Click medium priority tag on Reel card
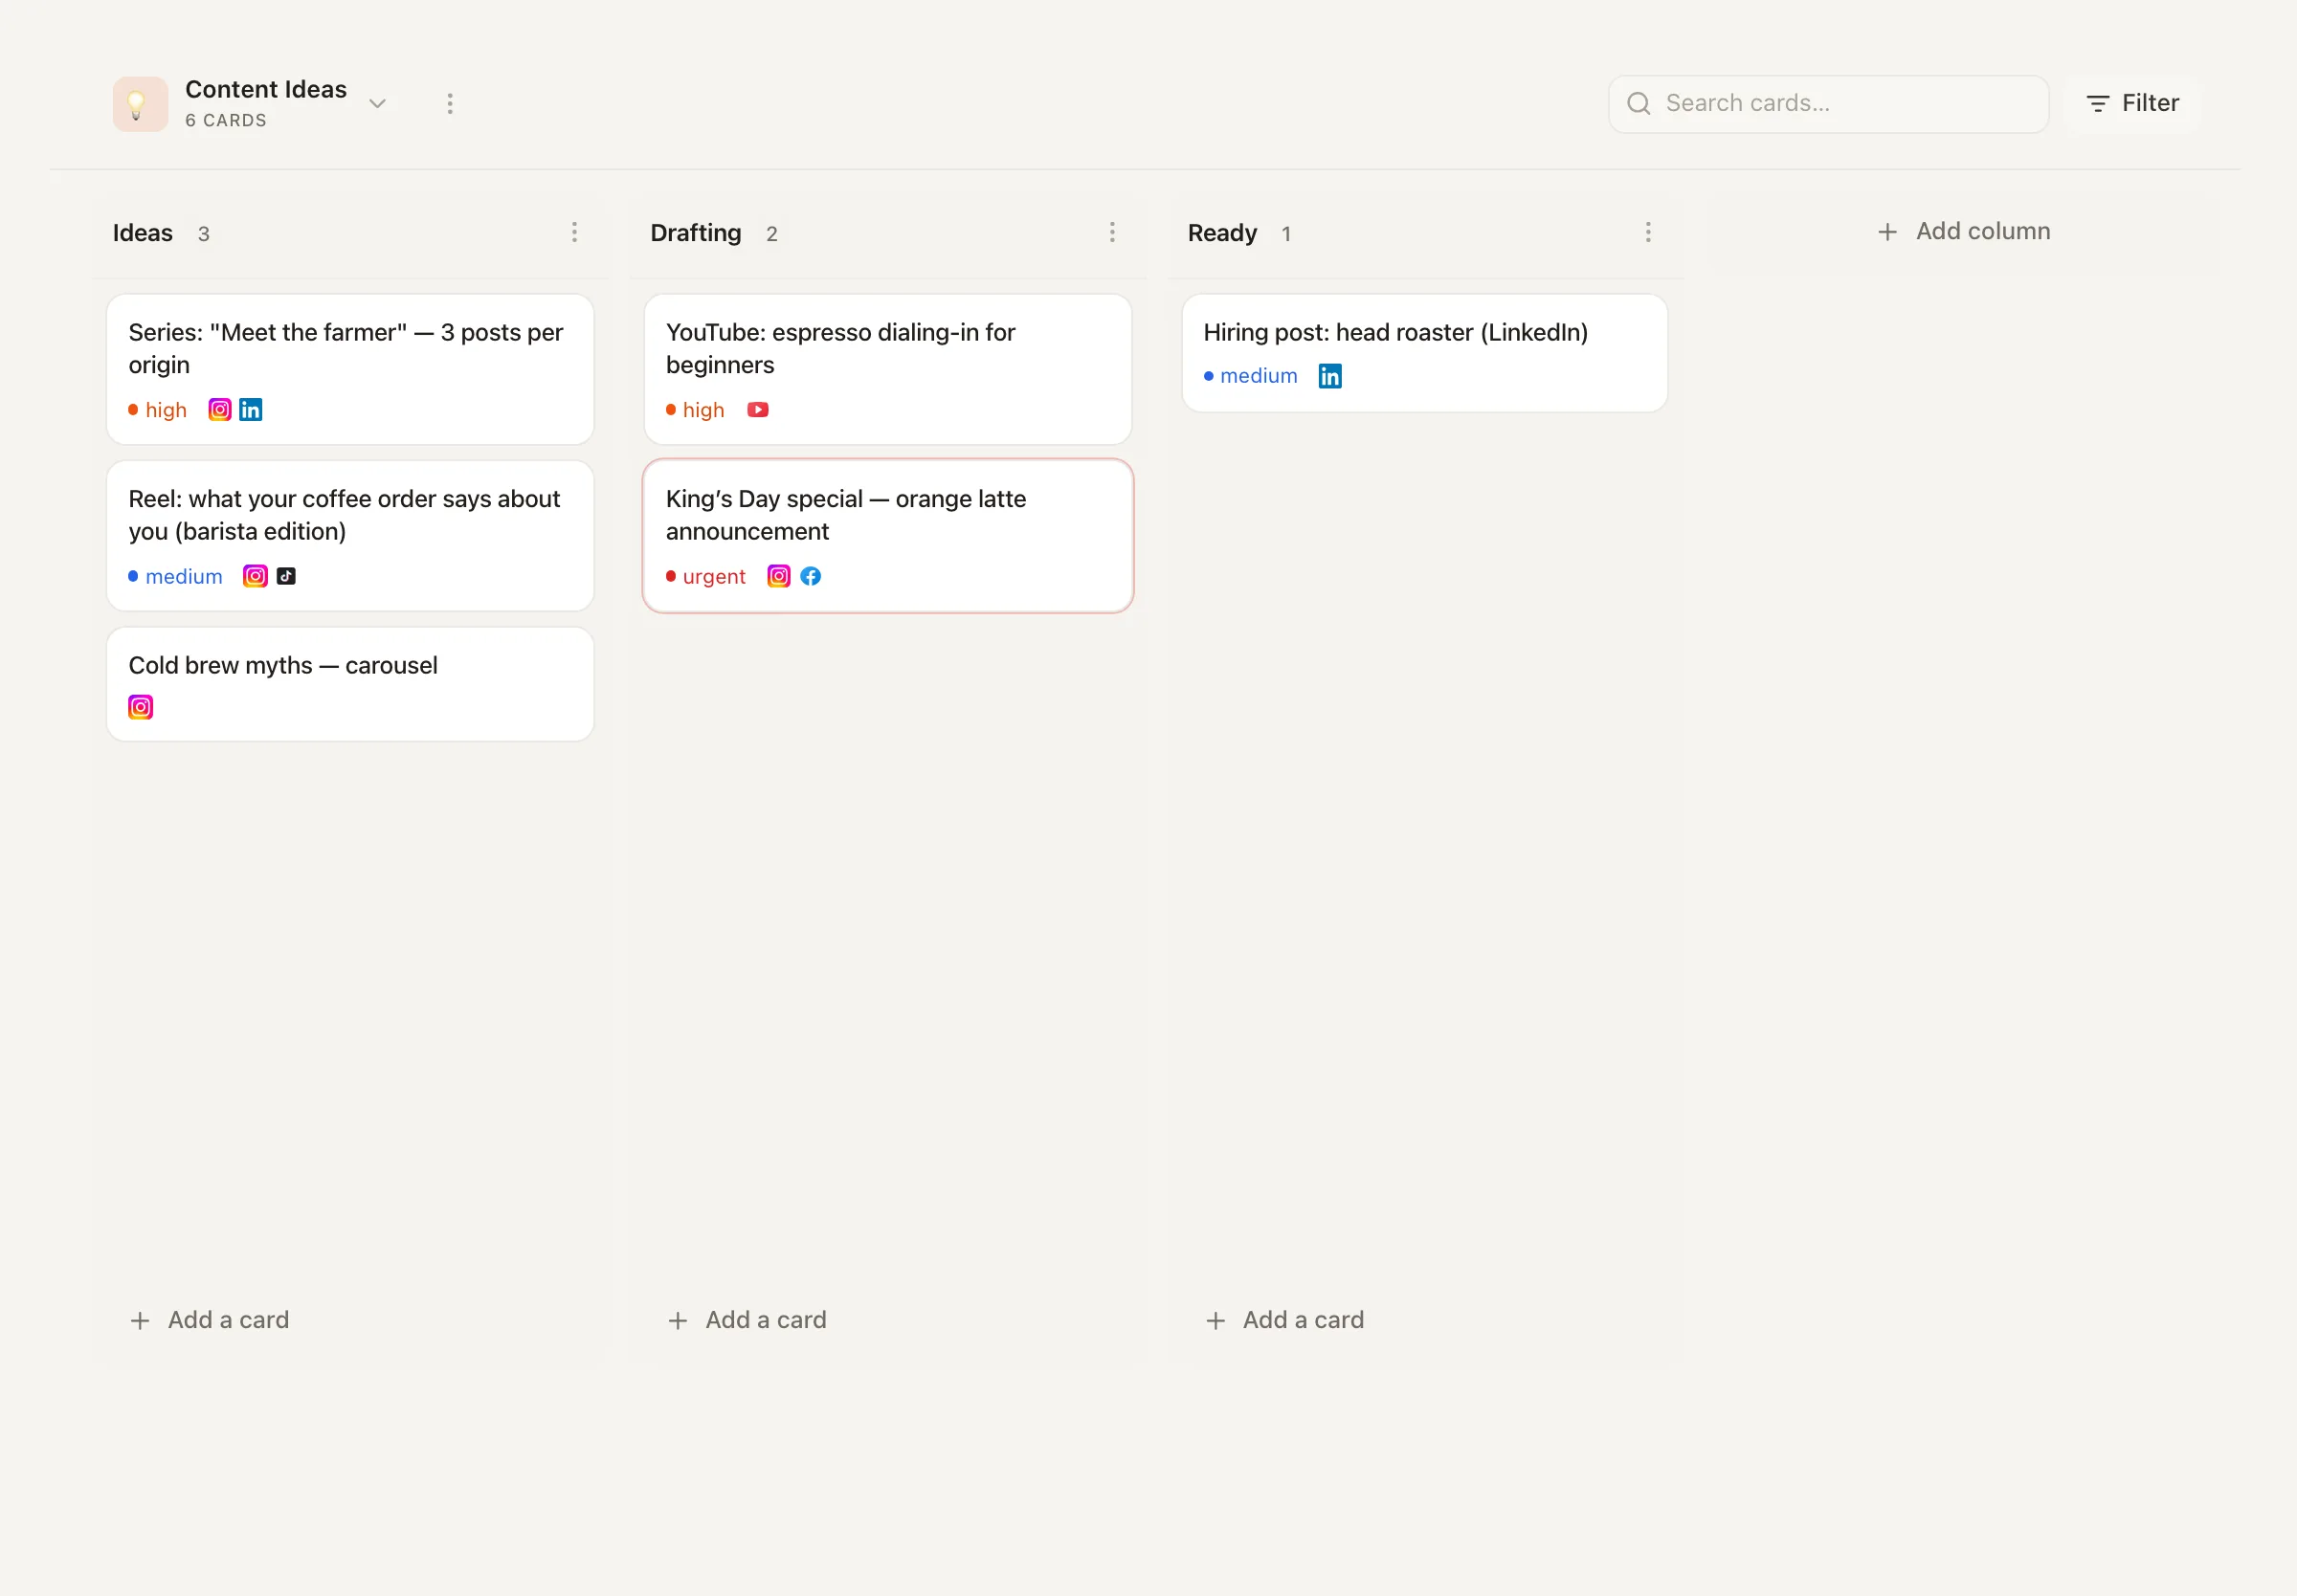Image resolution: width=2297 pixels, height=1596 pixels. pyautogui.click(x=176, y=577)
